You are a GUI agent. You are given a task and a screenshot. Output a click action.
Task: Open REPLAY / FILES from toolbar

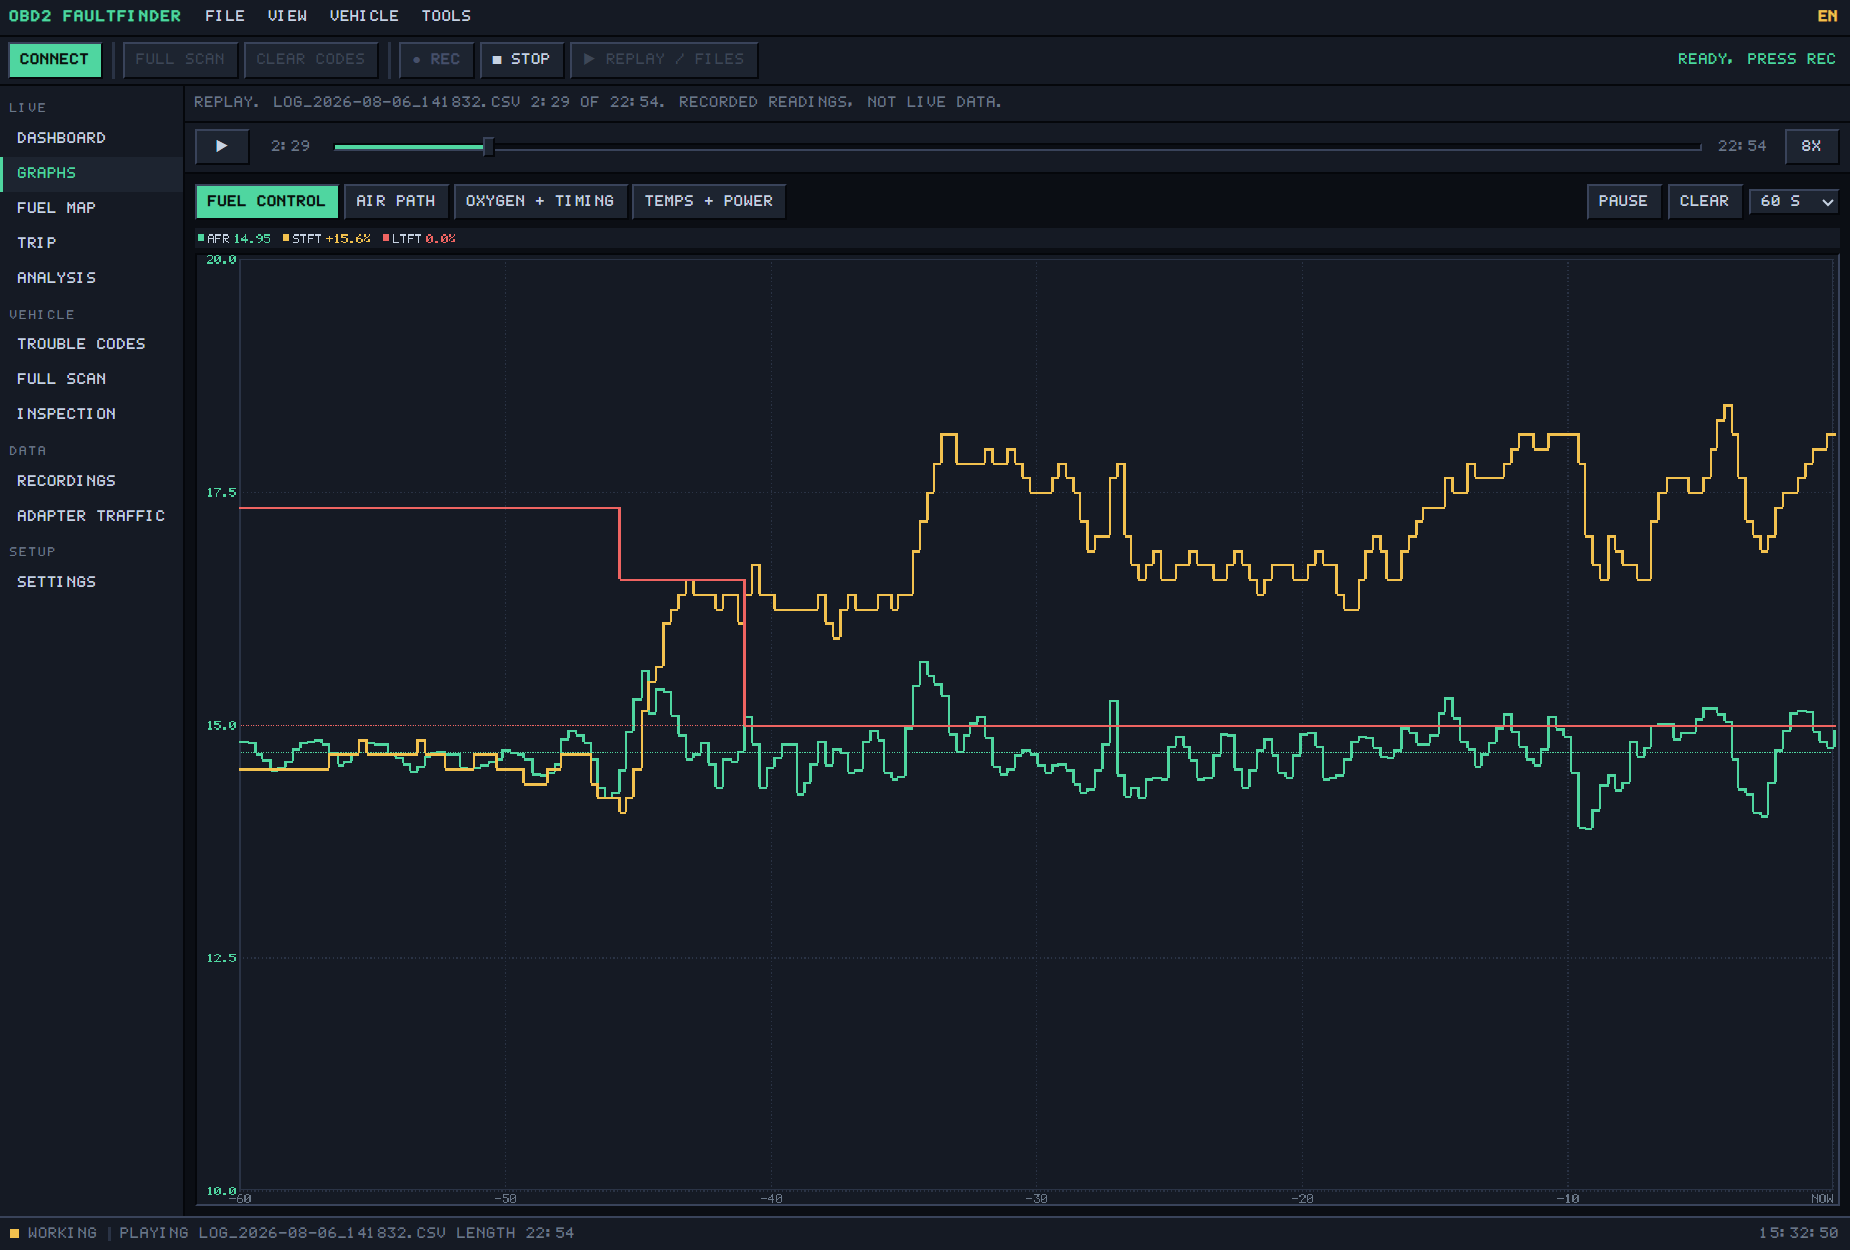[664, 59]
